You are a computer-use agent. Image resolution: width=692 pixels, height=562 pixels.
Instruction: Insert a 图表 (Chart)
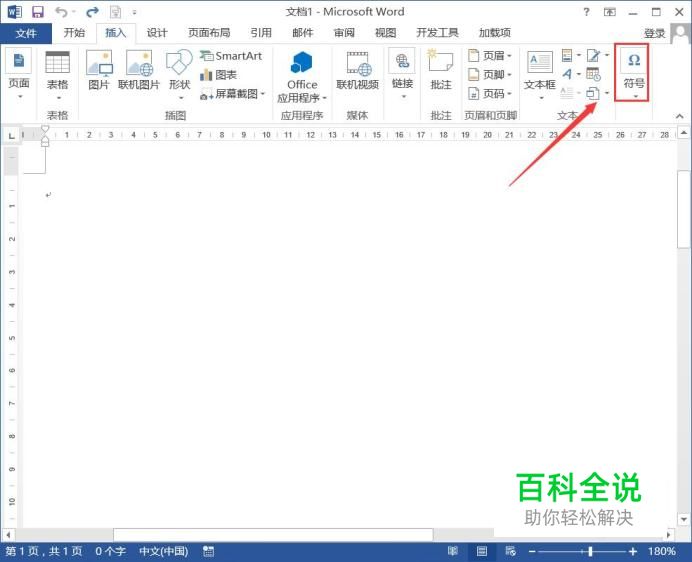tap(218, 75)
